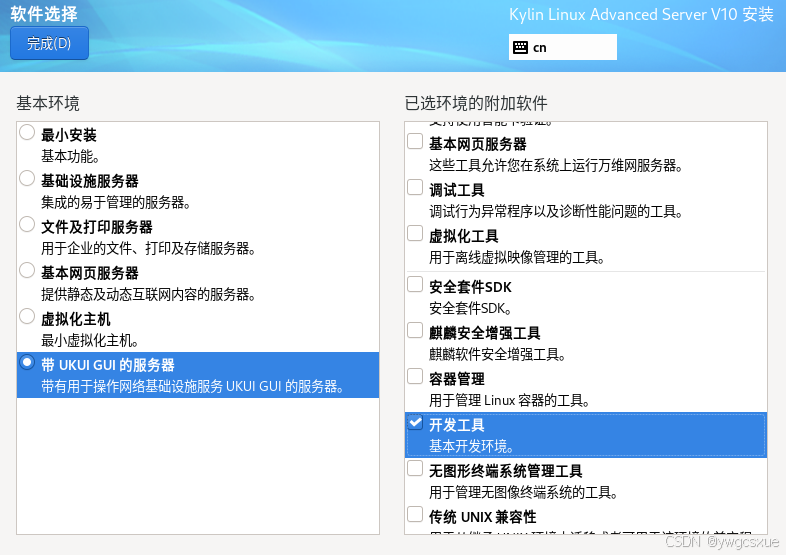This screenshot has width=786, height=555.
Task: Check the 基本网页服务器 add-on checkbox
Action: coord(415,141)
